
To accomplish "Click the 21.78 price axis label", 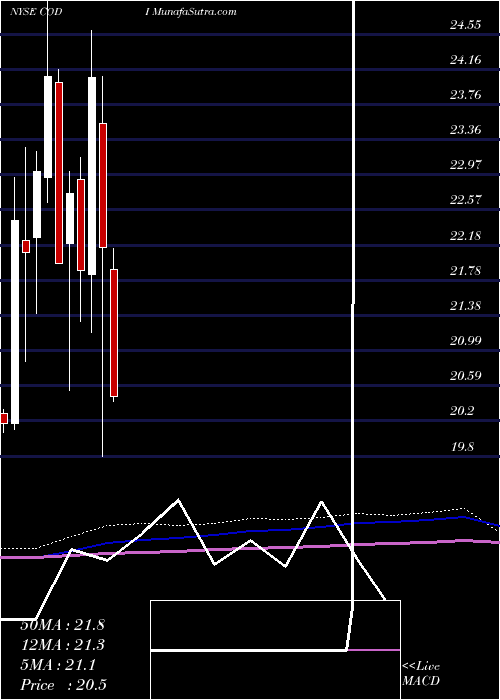I will pos(465,271).
